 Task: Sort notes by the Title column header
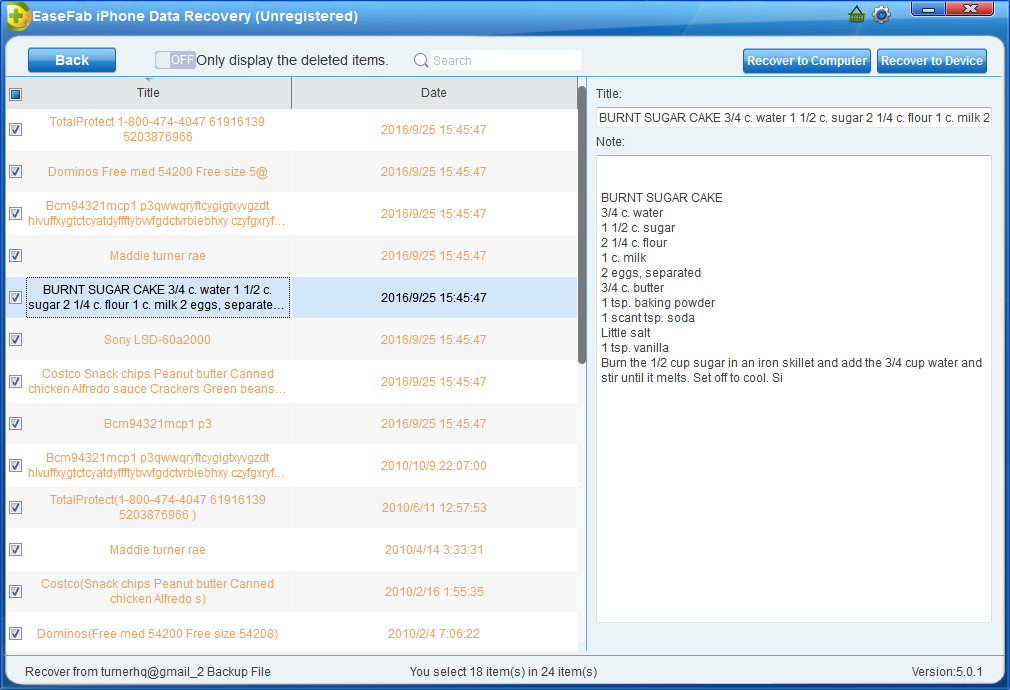click(148, 93)
